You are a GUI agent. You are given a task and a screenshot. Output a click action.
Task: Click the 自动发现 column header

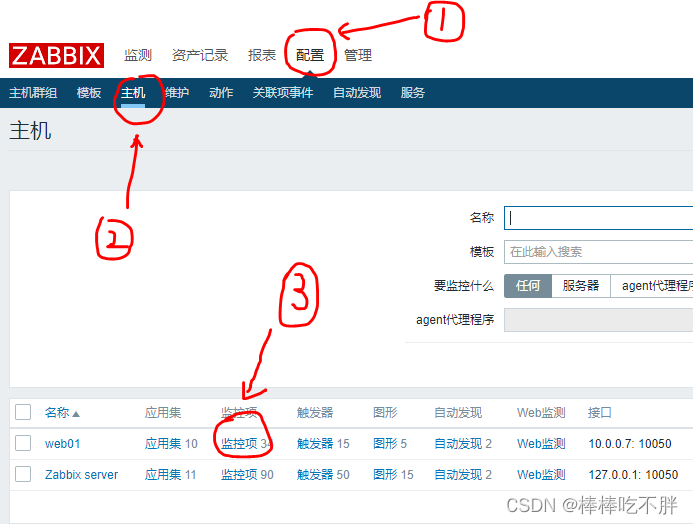tap(458, 413)
